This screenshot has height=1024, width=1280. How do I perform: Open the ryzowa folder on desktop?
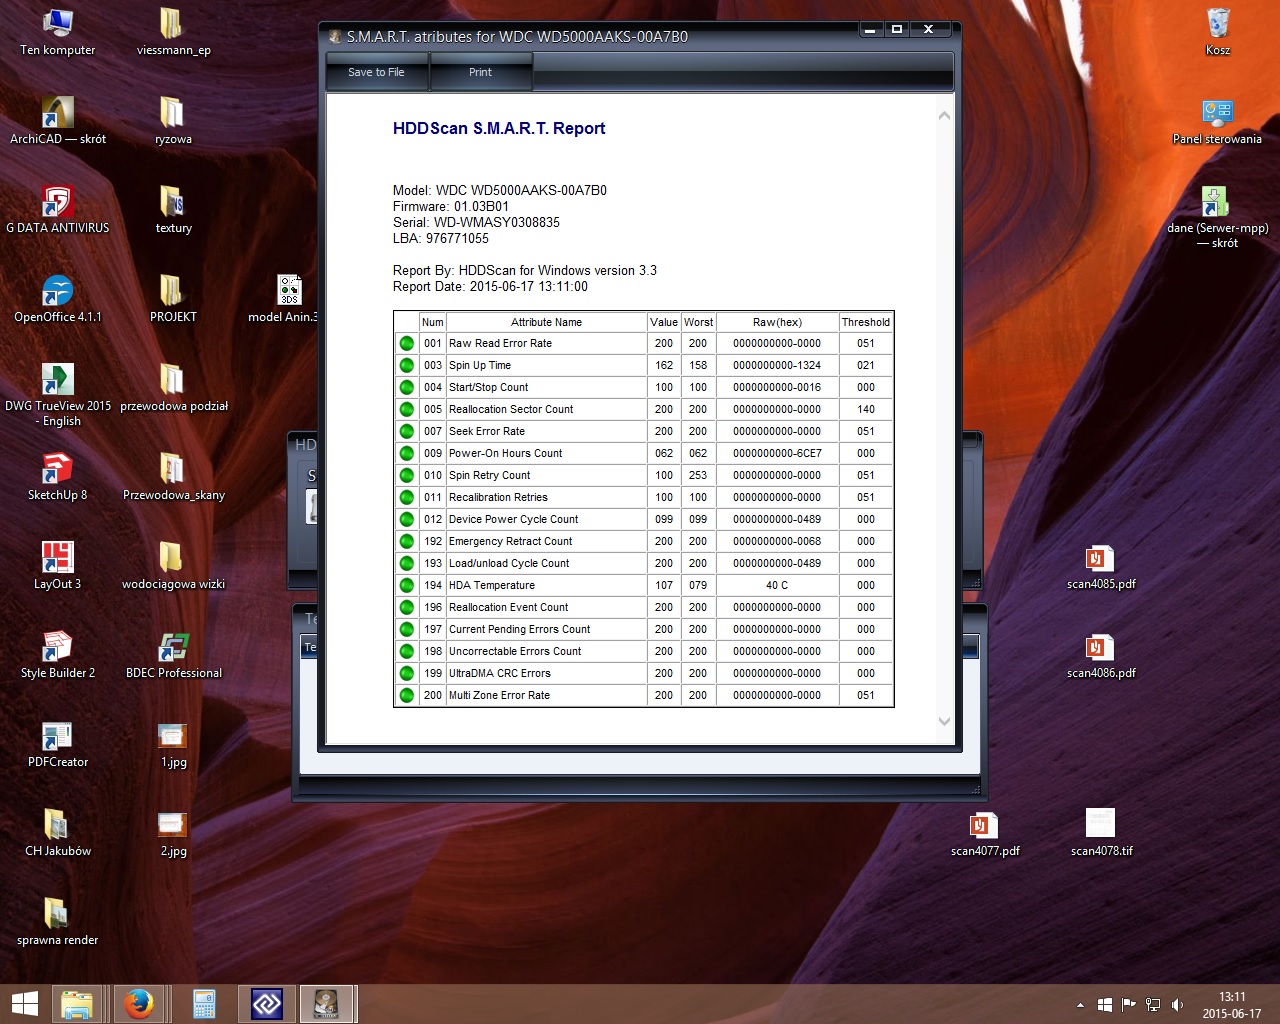click(173, 122)
